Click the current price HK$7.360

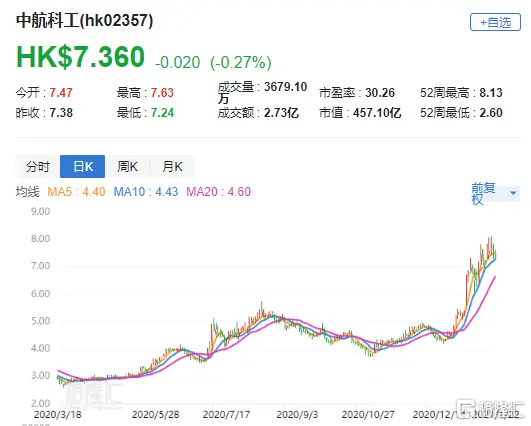[81, 57]
